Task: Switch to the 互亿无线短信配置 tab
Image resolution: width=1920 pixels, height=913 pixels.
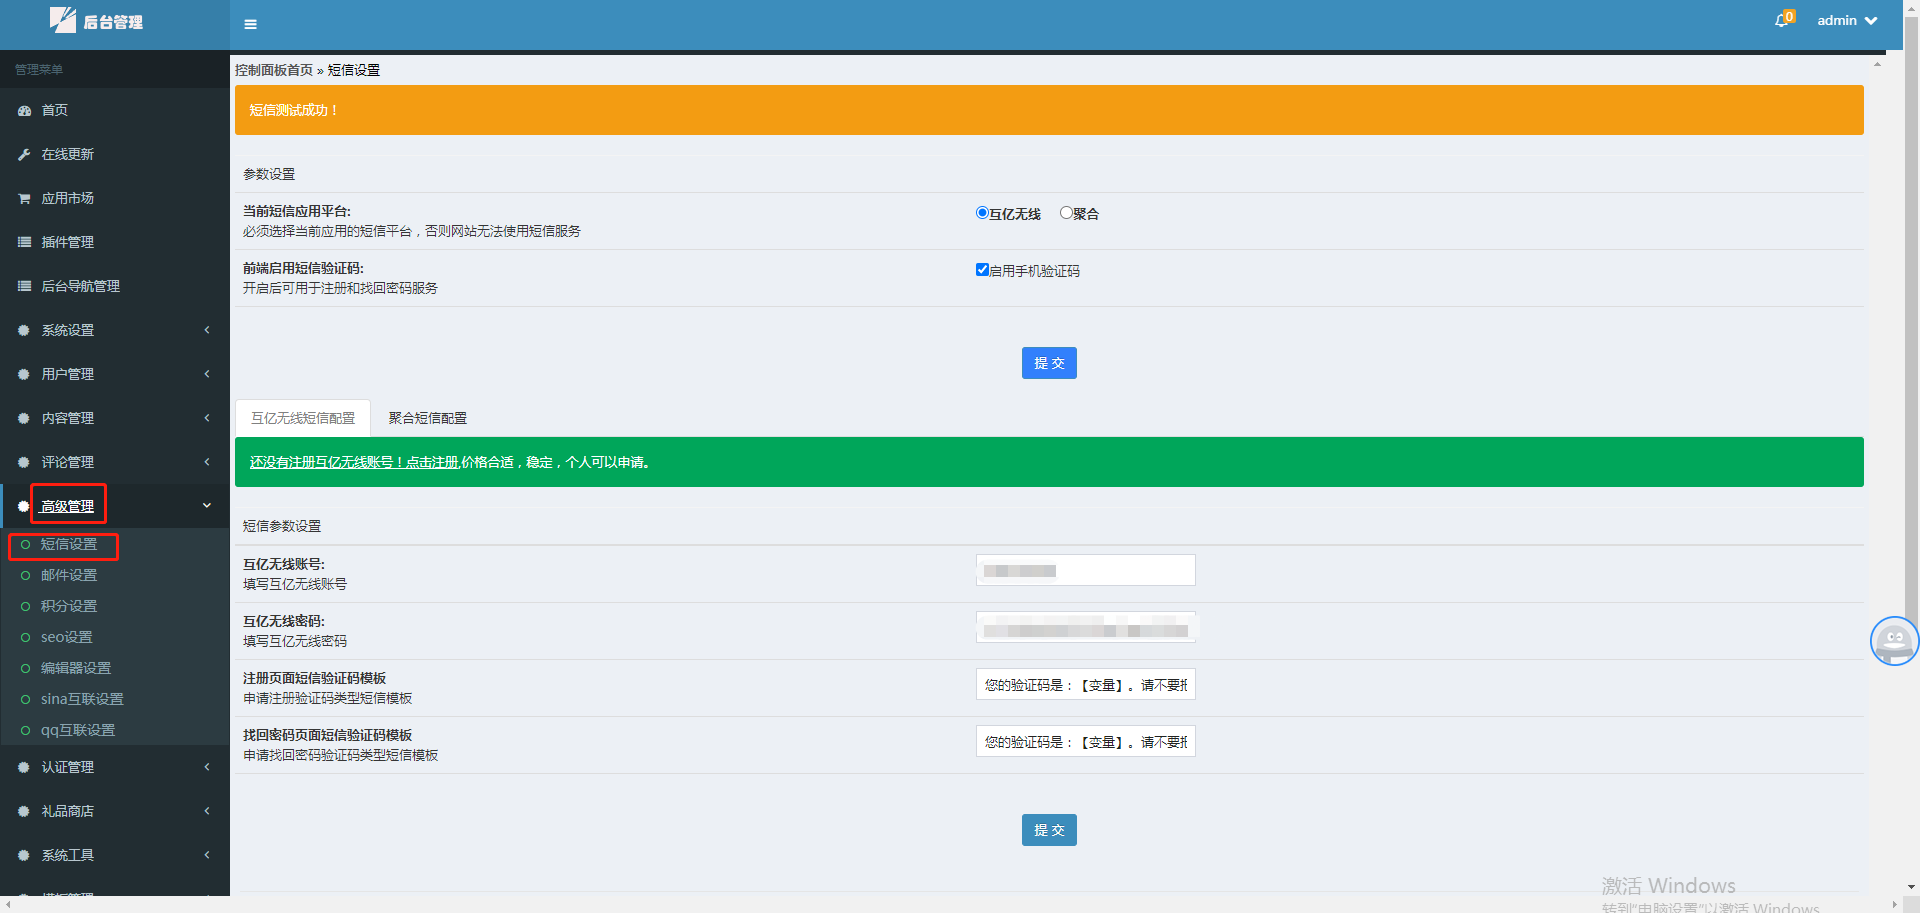Action: [x=303, y=418]
